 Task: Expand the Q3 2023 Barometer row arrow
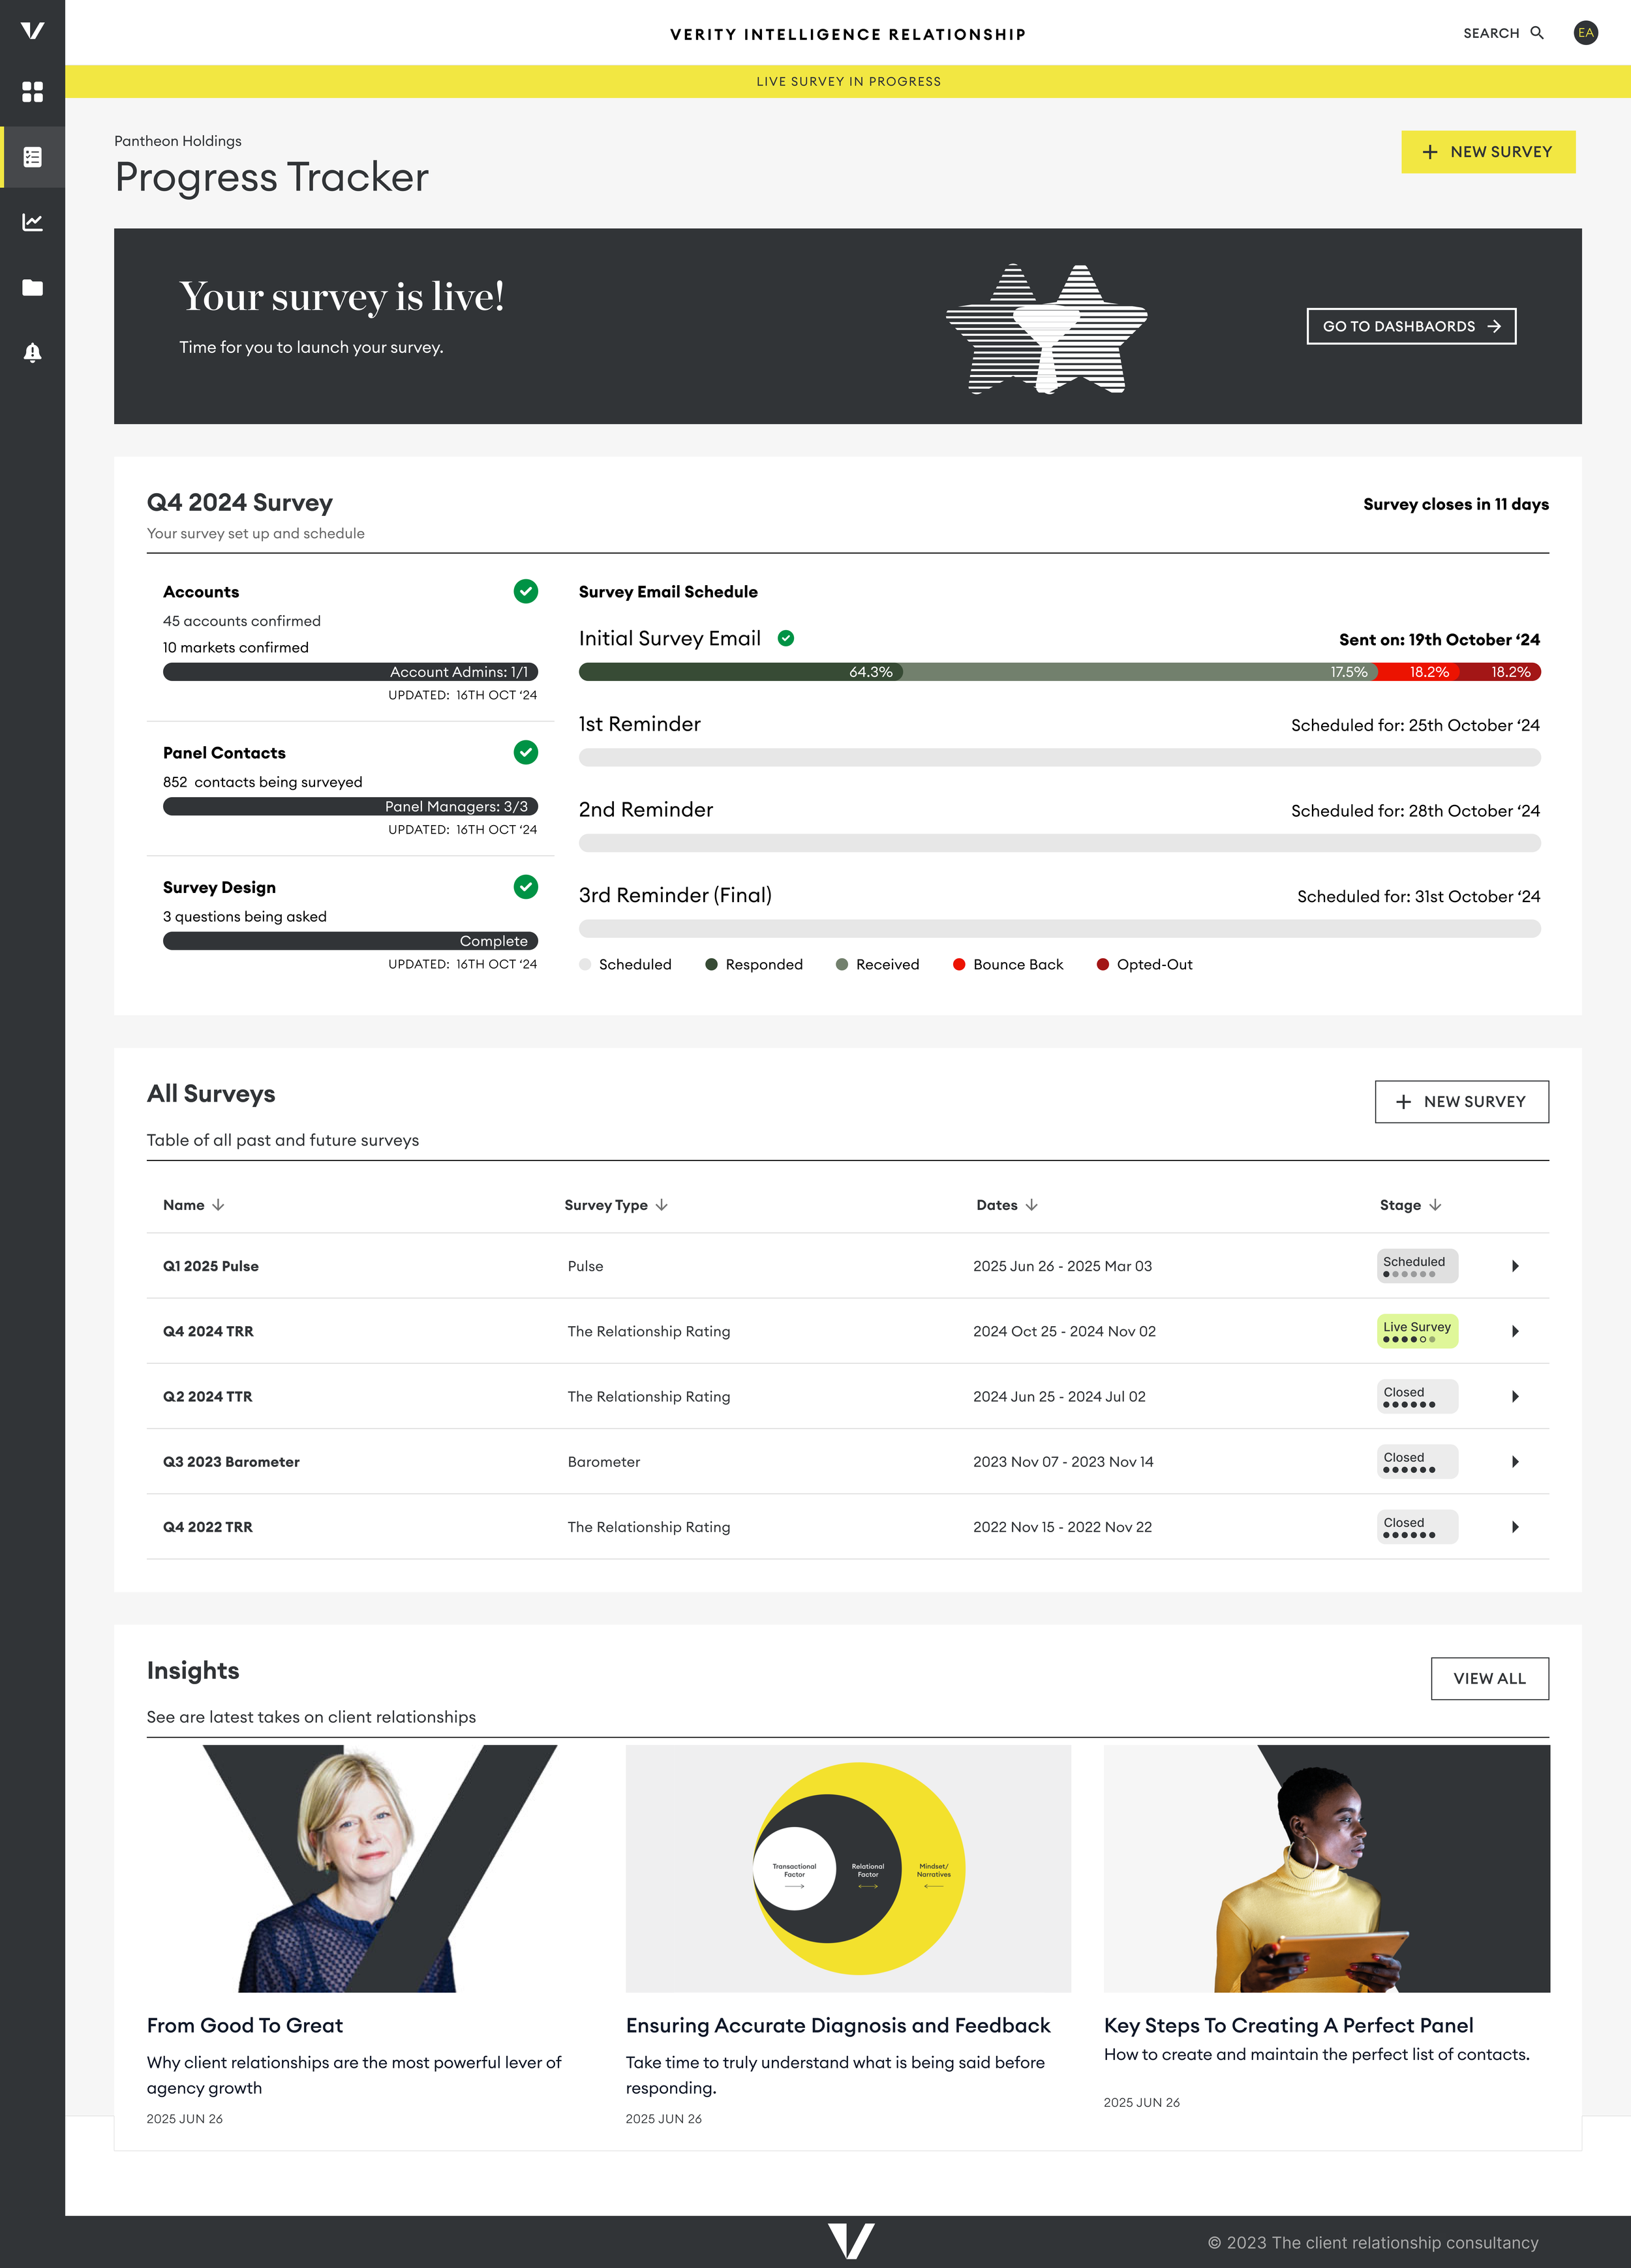[1515, 1462]
